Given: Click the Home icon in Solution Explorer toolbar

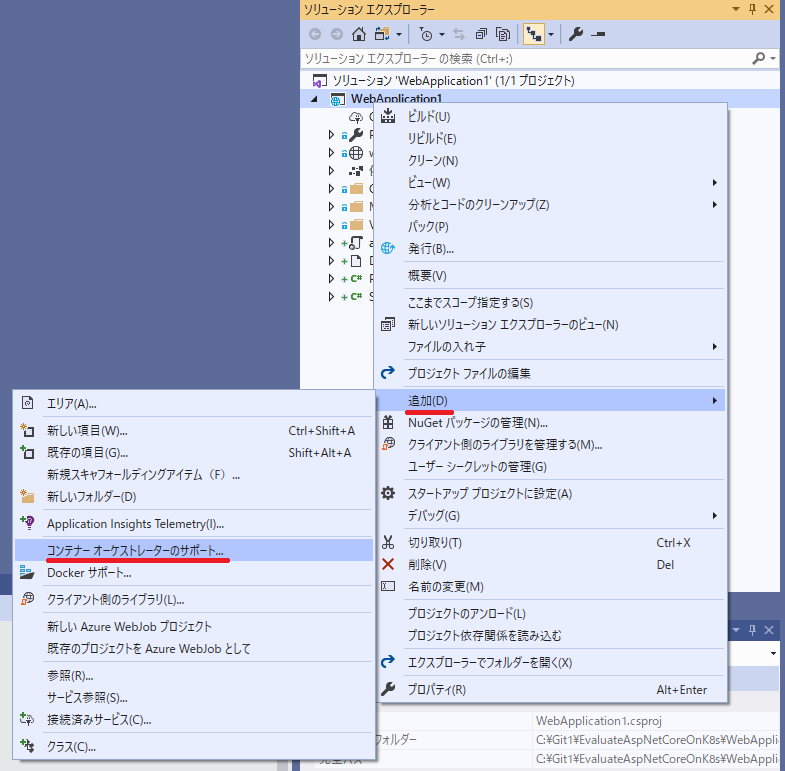Looking at the screenshot, I should pos(359,34).
